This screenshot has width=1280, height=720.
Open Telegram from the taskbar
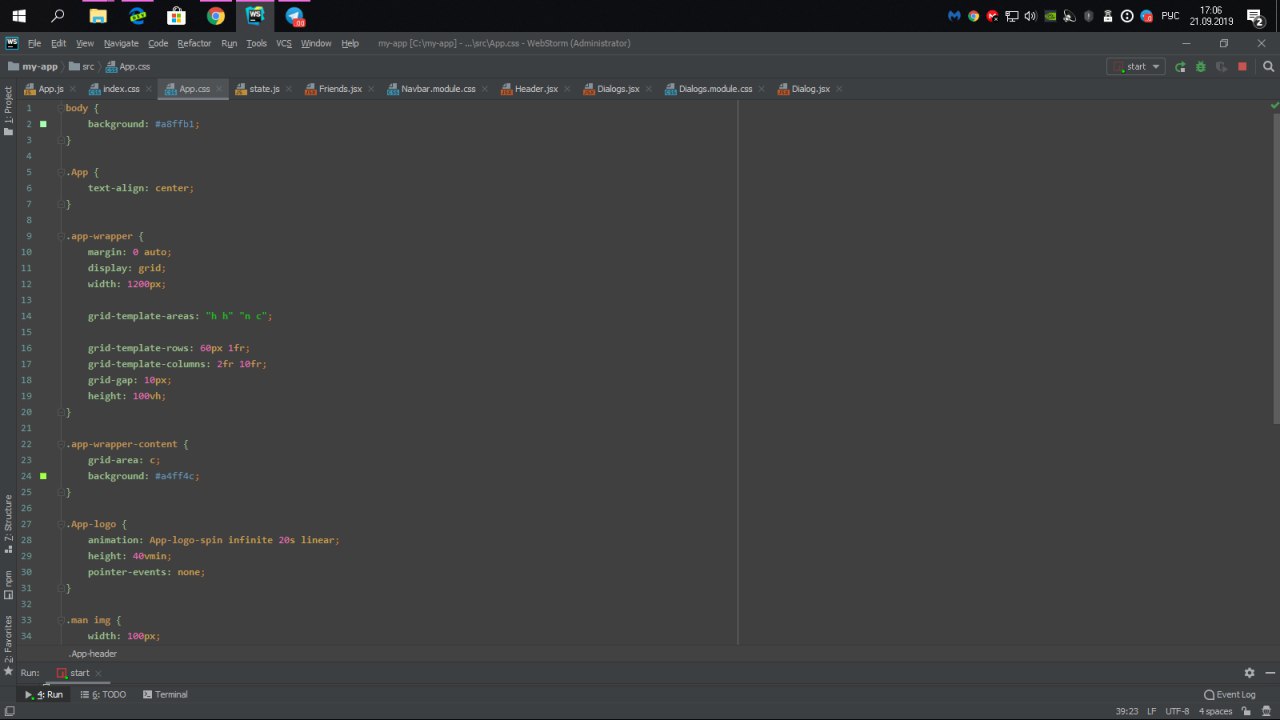coord(294,16)
